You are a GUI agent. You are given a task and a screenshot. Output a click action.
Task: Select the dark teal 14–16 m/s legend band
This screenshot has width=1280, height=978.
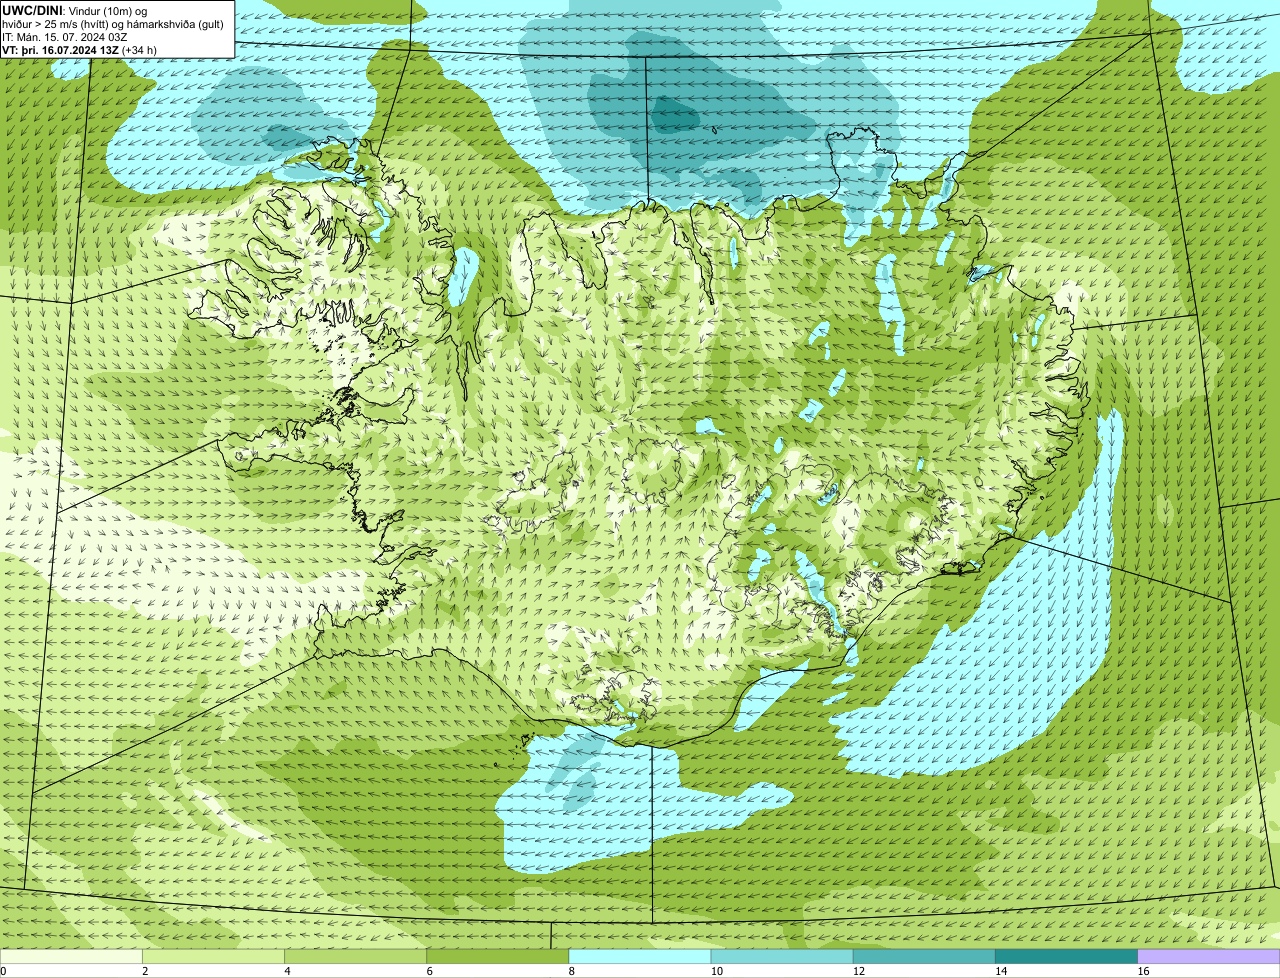click(x=1067, y=957)
